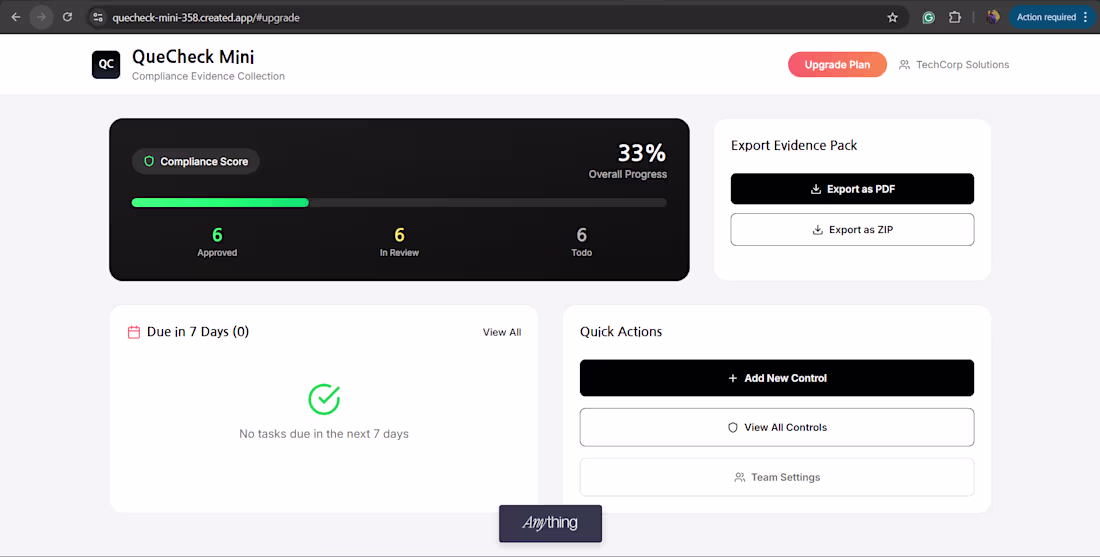The image size is (1100, 557).
Task: Click the Anything badge at bottom
Action: click(550, 523)
